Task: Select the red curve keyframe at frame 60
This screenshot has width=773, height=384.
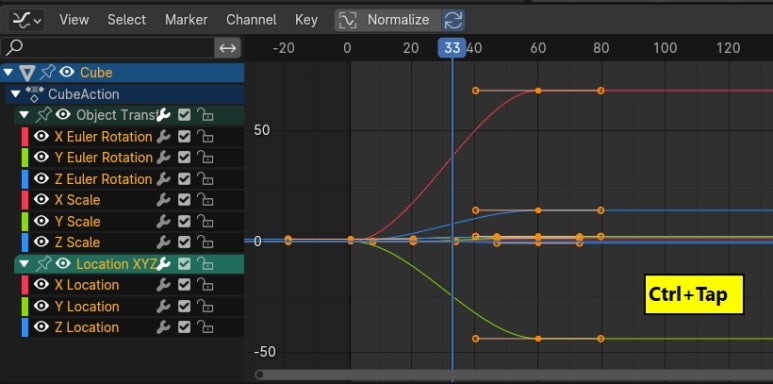Action: (538, 91)
